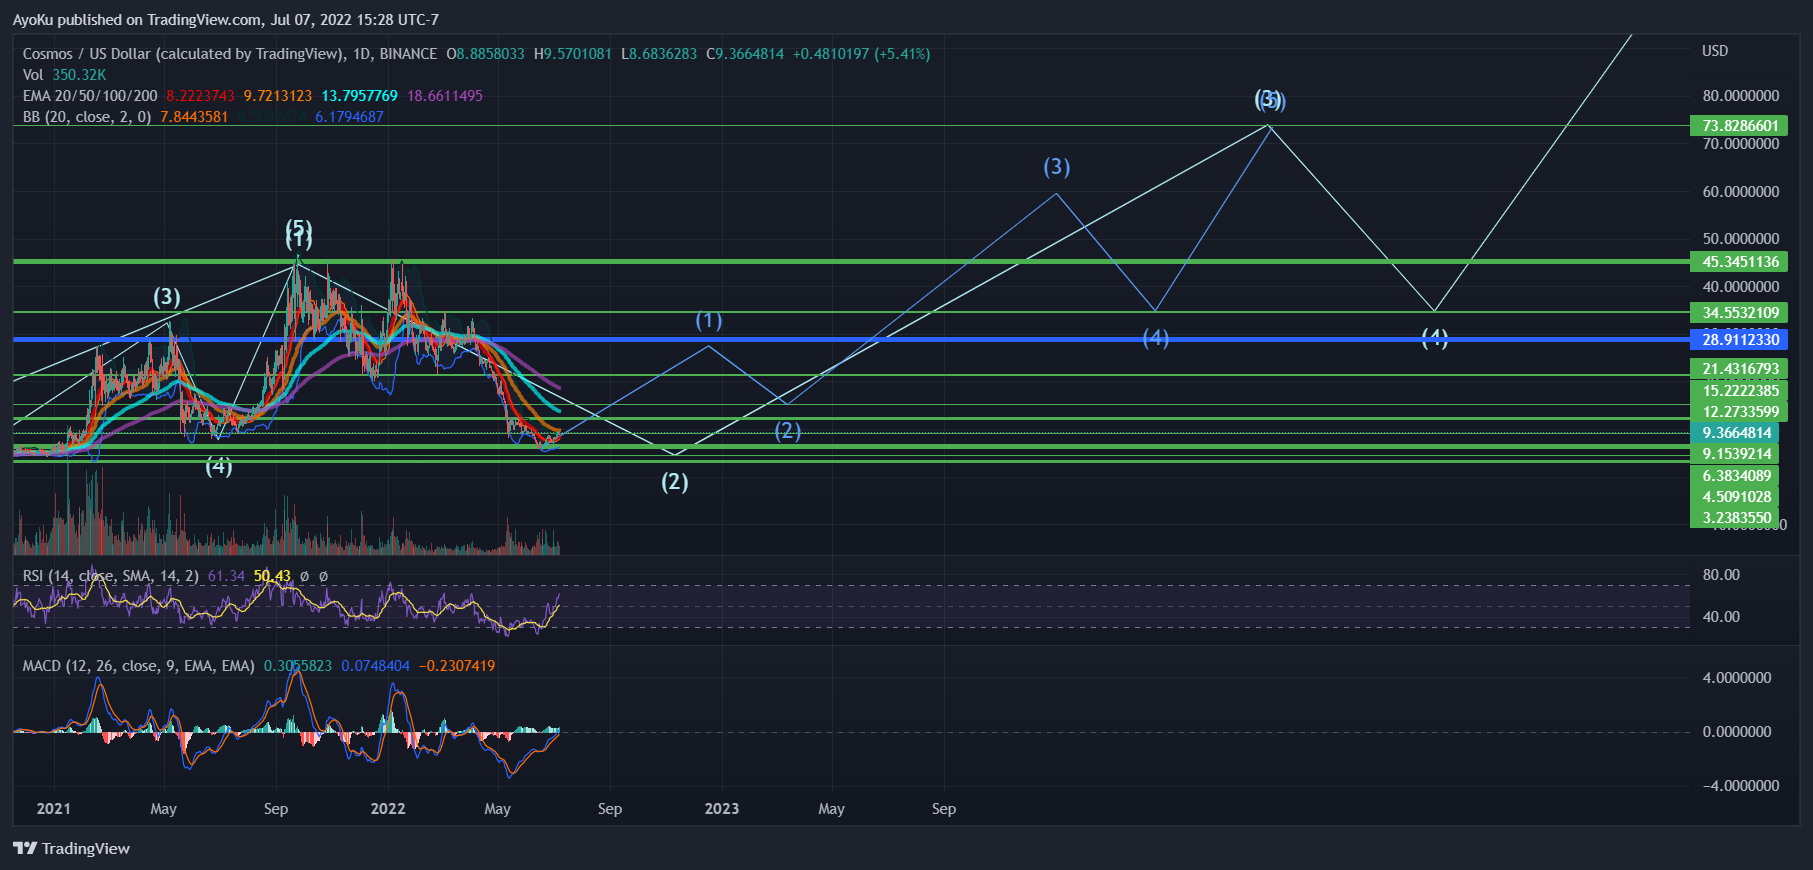Click the 2023 label on the time axis
The height and width of the screenshot is (870, 1813).
722,808
